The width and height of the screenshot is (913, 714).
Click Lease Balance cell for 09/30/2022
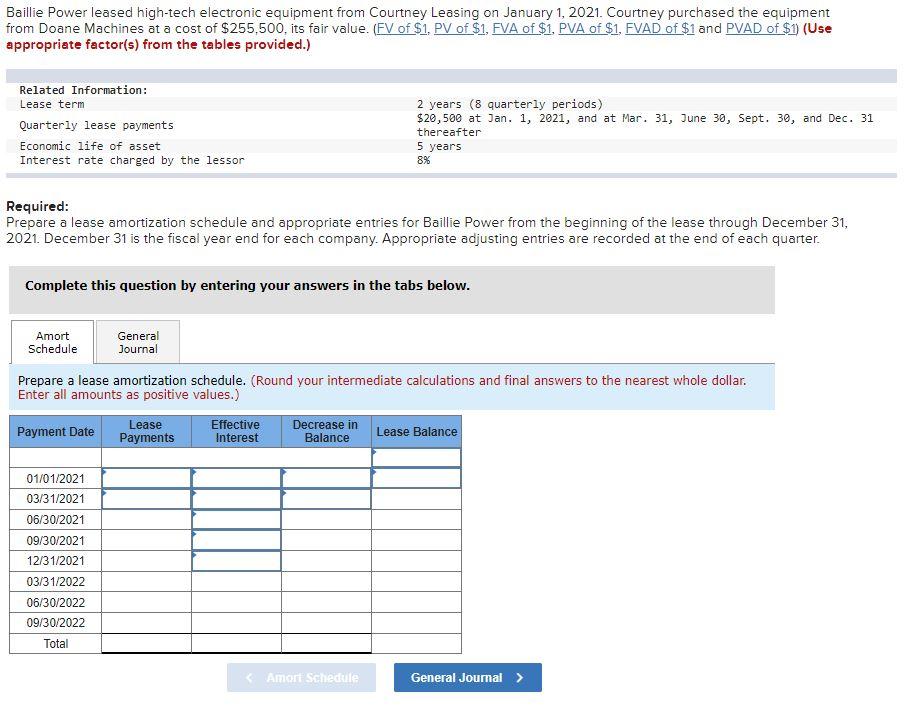[x=416, y=623]
